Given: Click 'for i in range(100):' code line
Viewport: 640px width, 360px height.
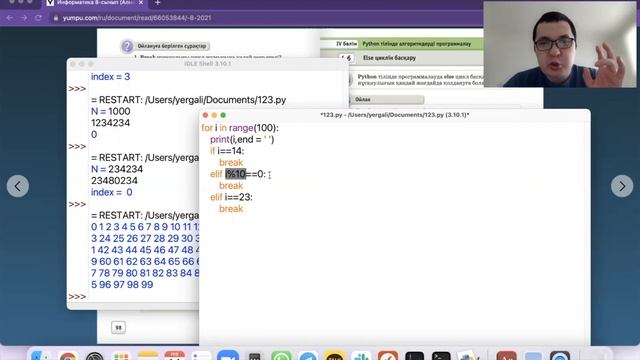Looking at the screenshot, I should (240, 128).
